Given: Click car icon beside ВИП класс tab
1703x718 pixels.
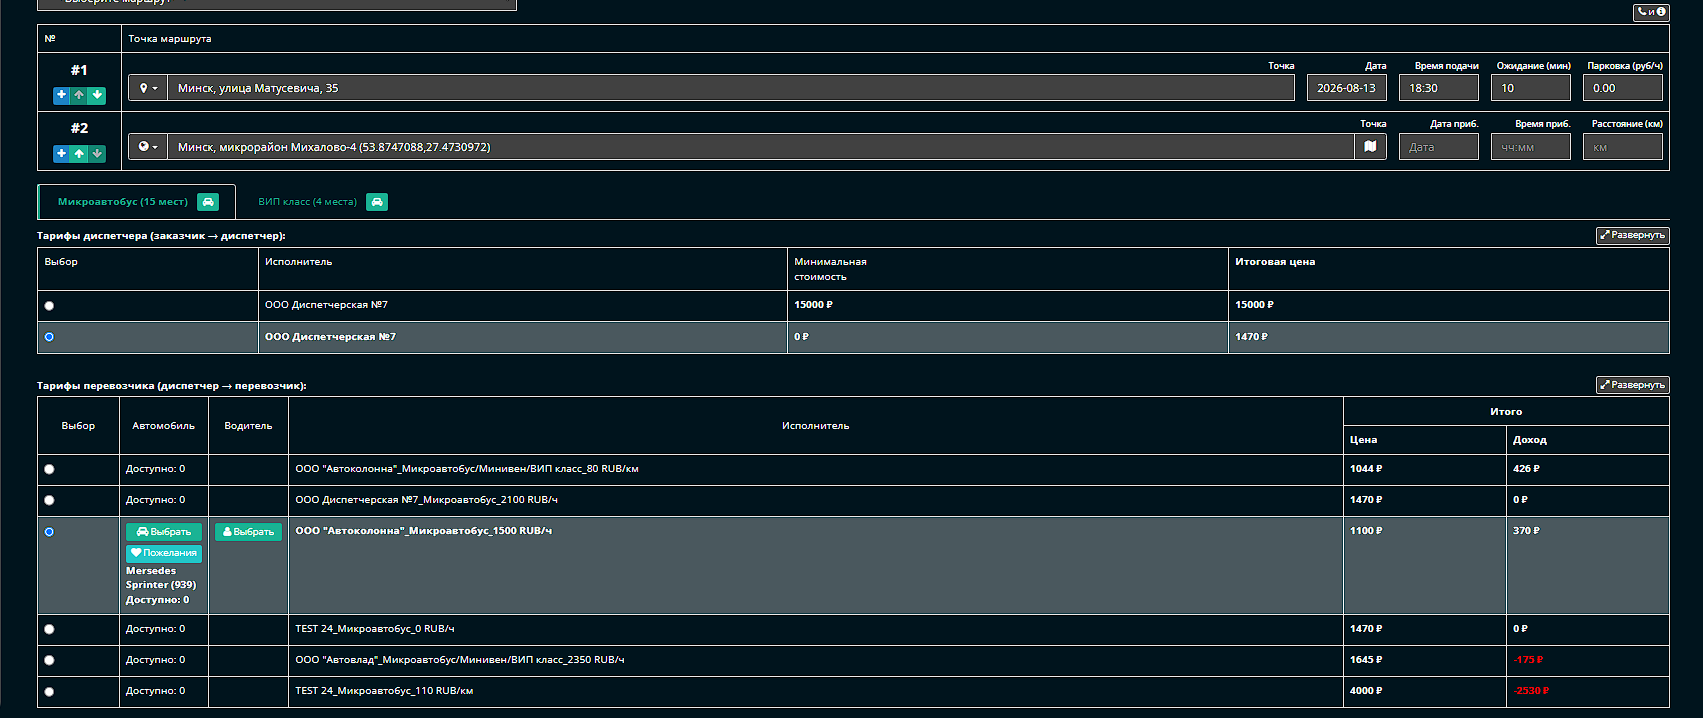Looking at the screenshot, I should tap(377, 202).
